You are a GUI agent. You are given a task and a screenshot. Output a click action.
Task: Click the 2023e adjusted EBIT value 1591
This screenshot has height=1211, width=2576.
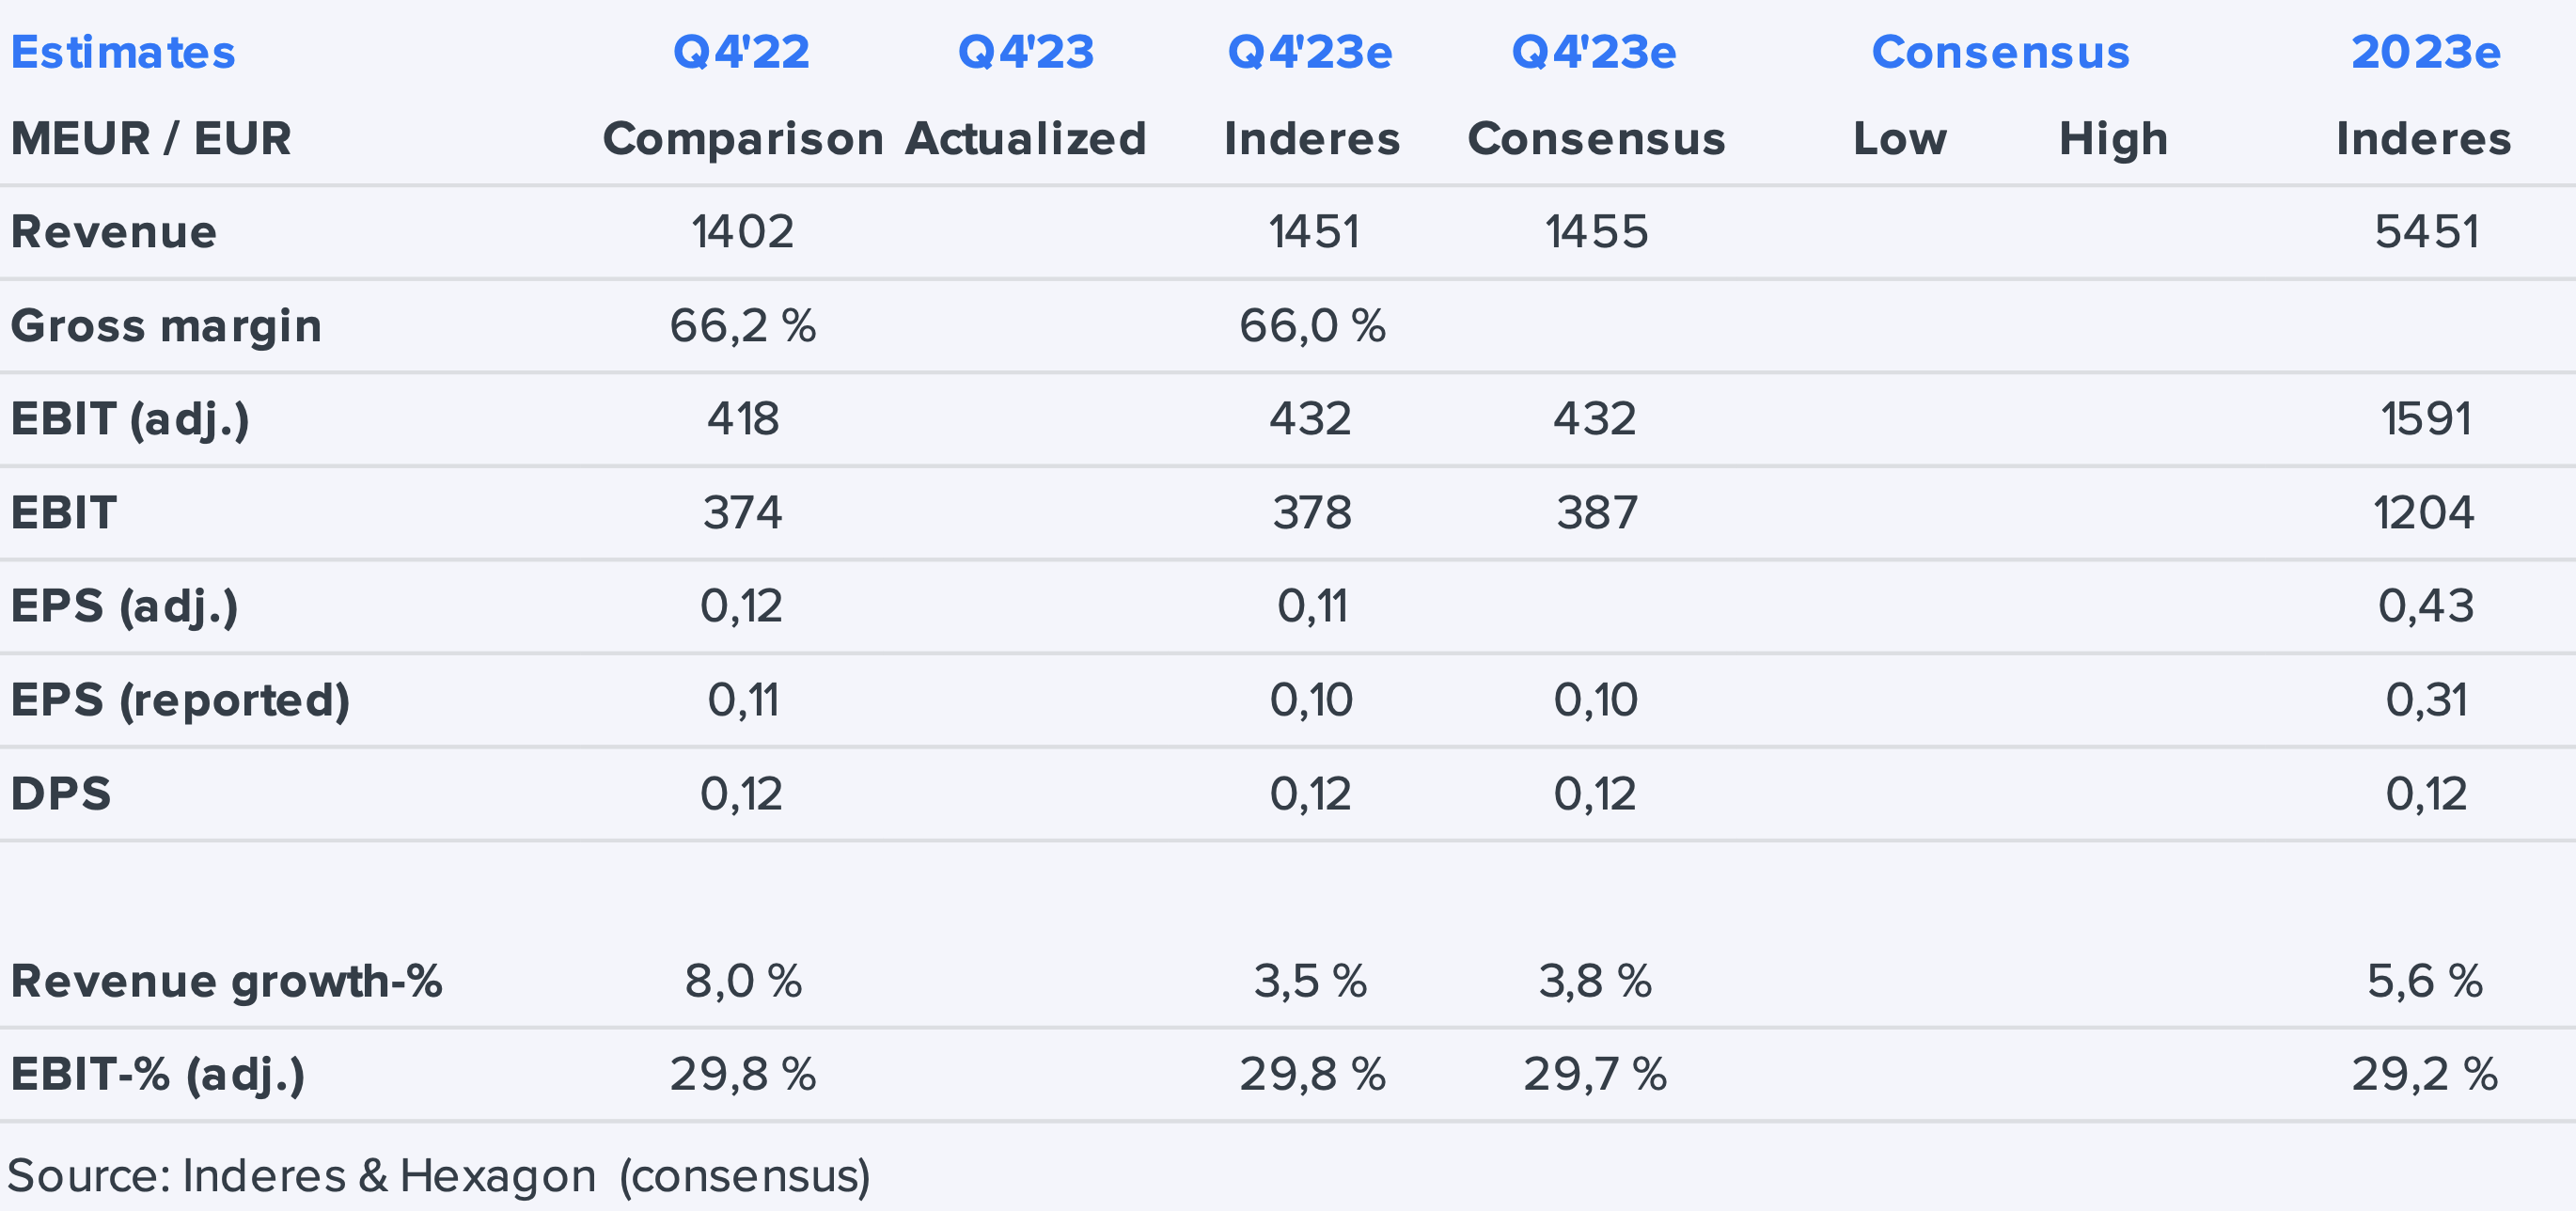coord(2426,419)
